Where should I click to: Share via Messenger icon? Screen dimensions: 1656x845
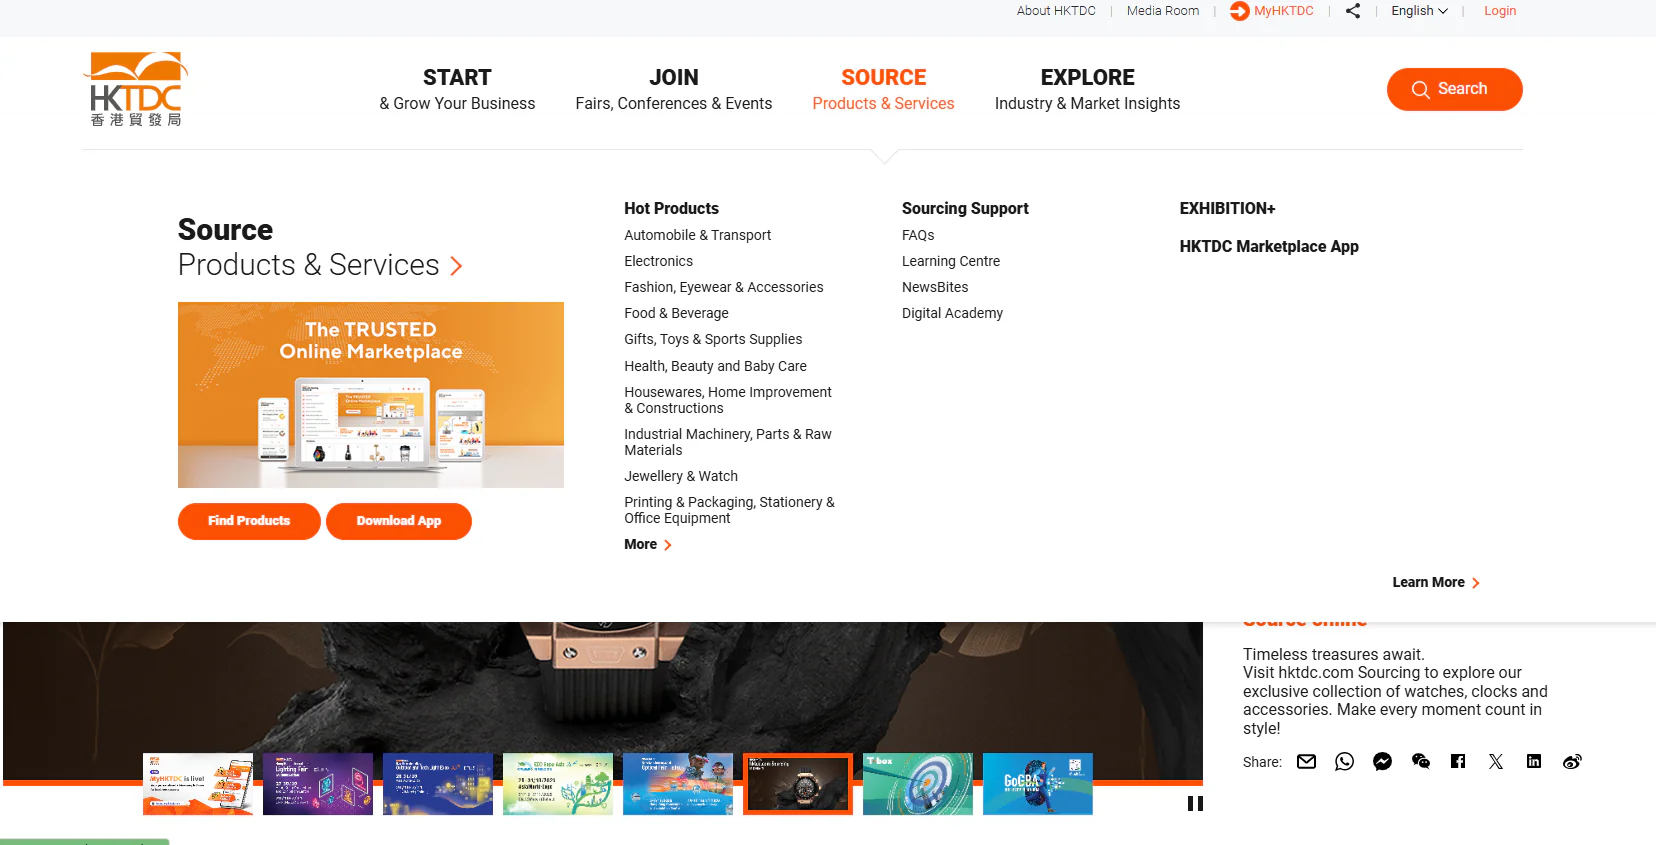1382,762
